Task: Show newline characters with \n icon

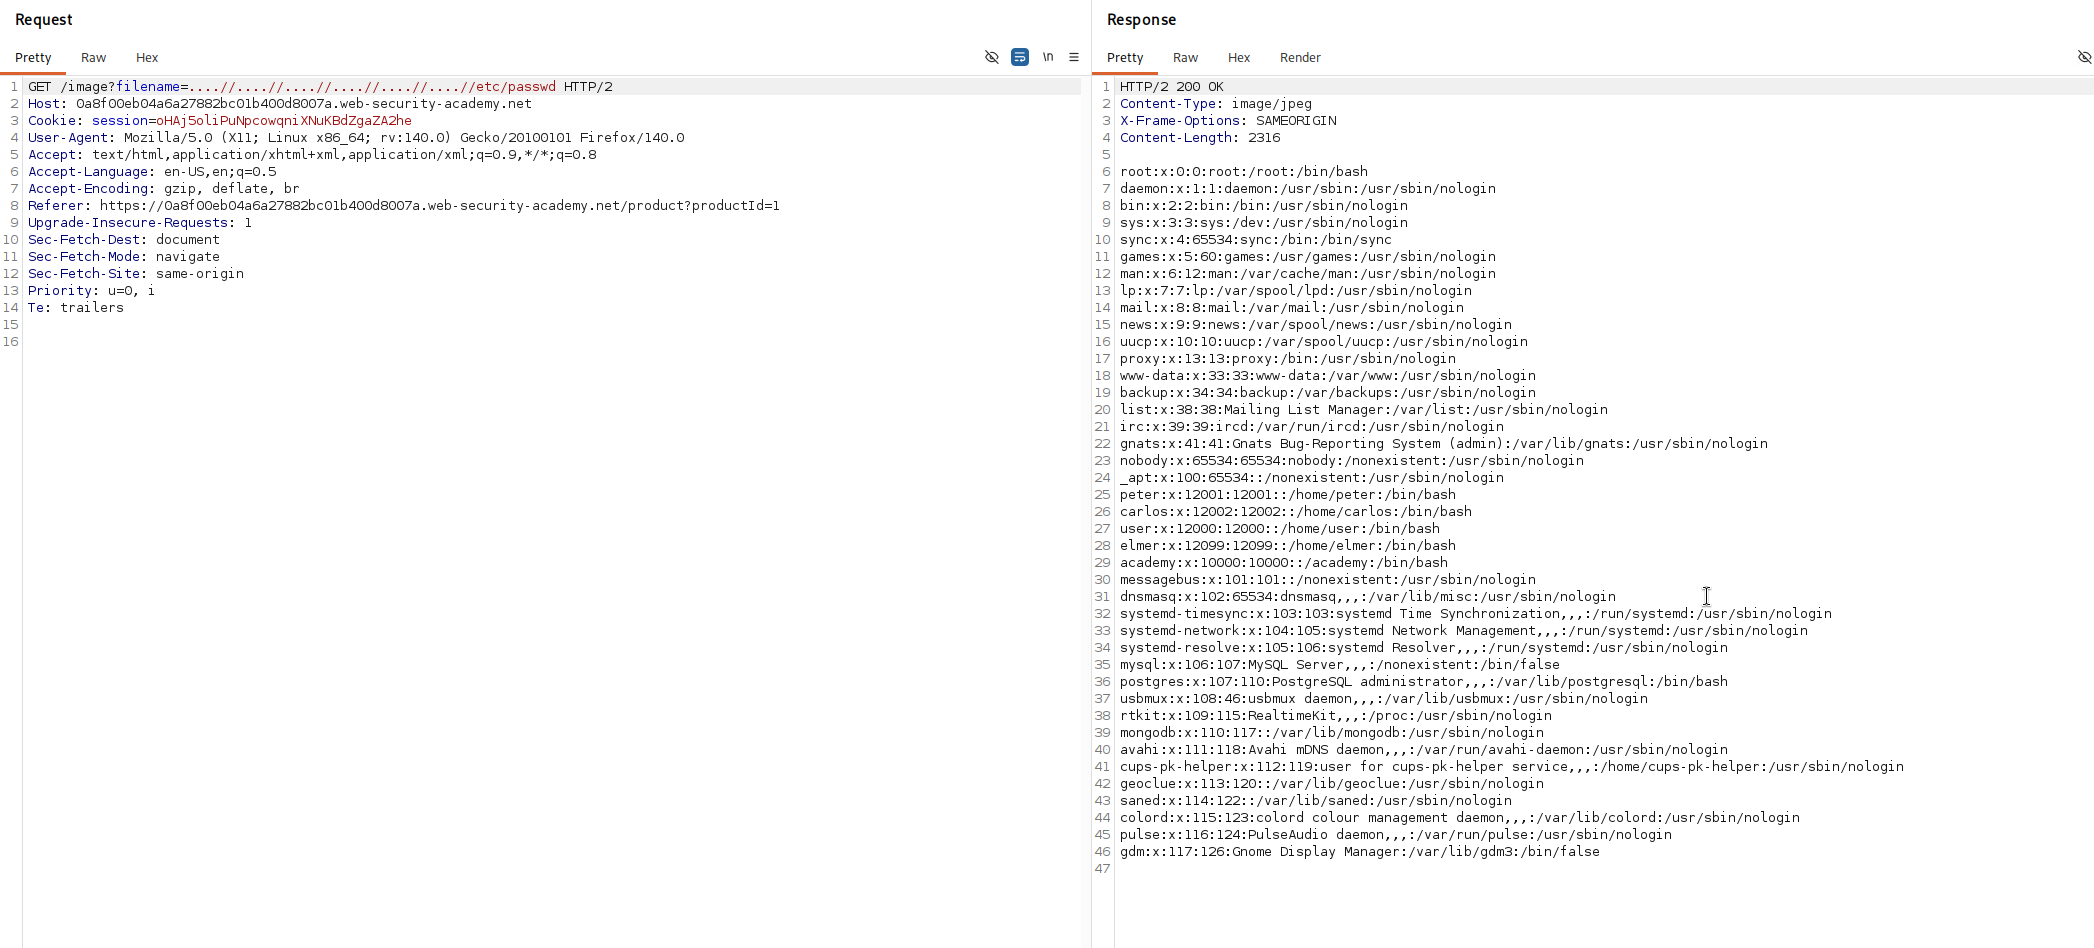Action: tap(1048, 57)
